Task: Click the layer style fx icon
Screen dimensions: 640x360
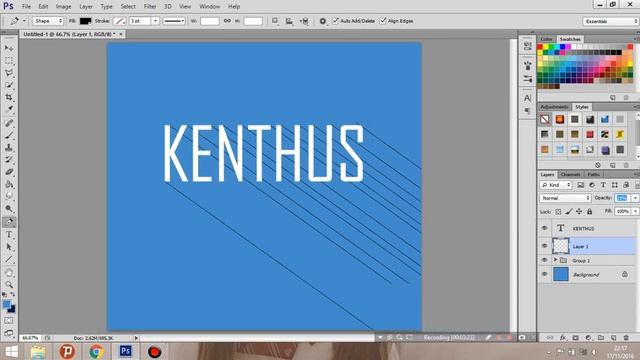Action: [562, 338]
